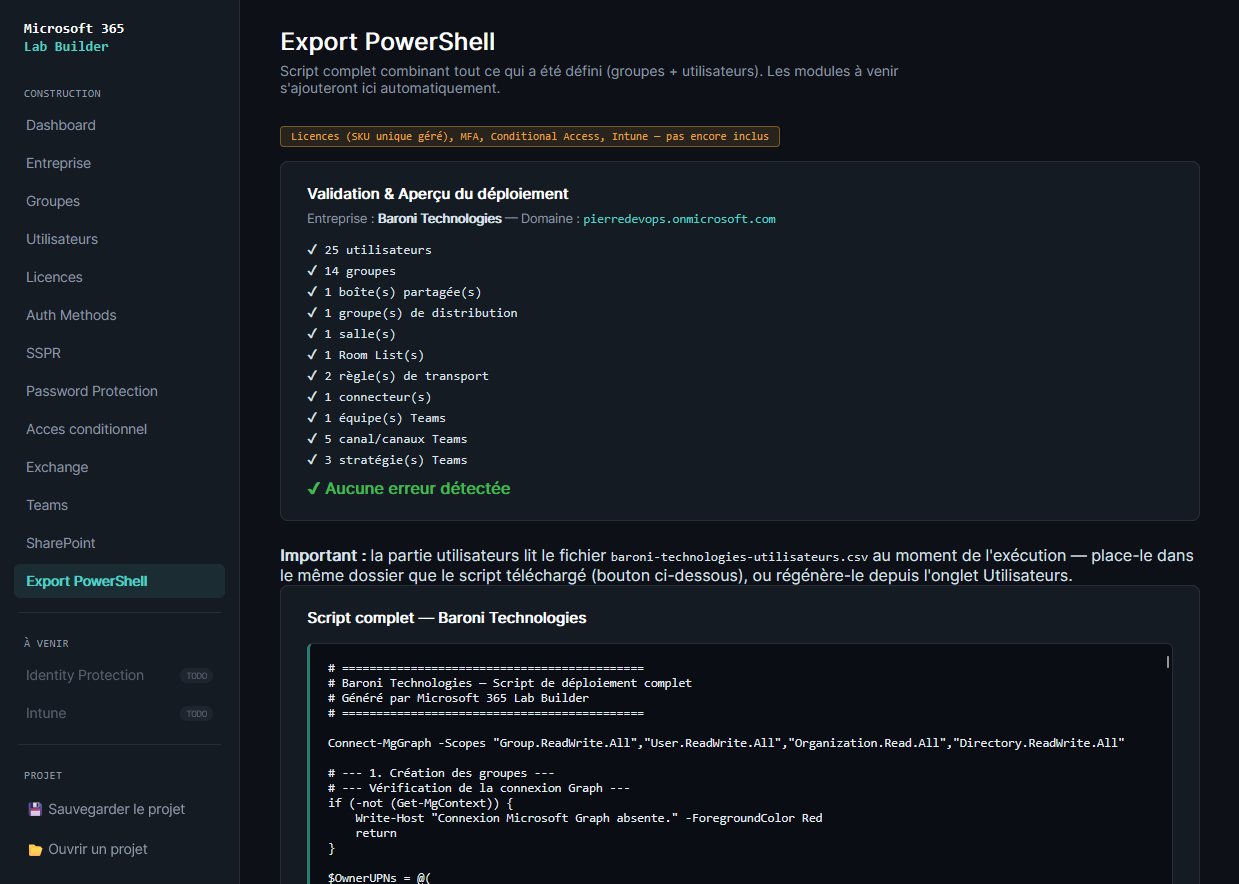The width and height of the screenshot is (1239, 884).
Task: Click the code box scrollbar thumb
Action: (x=1167, y=661)
